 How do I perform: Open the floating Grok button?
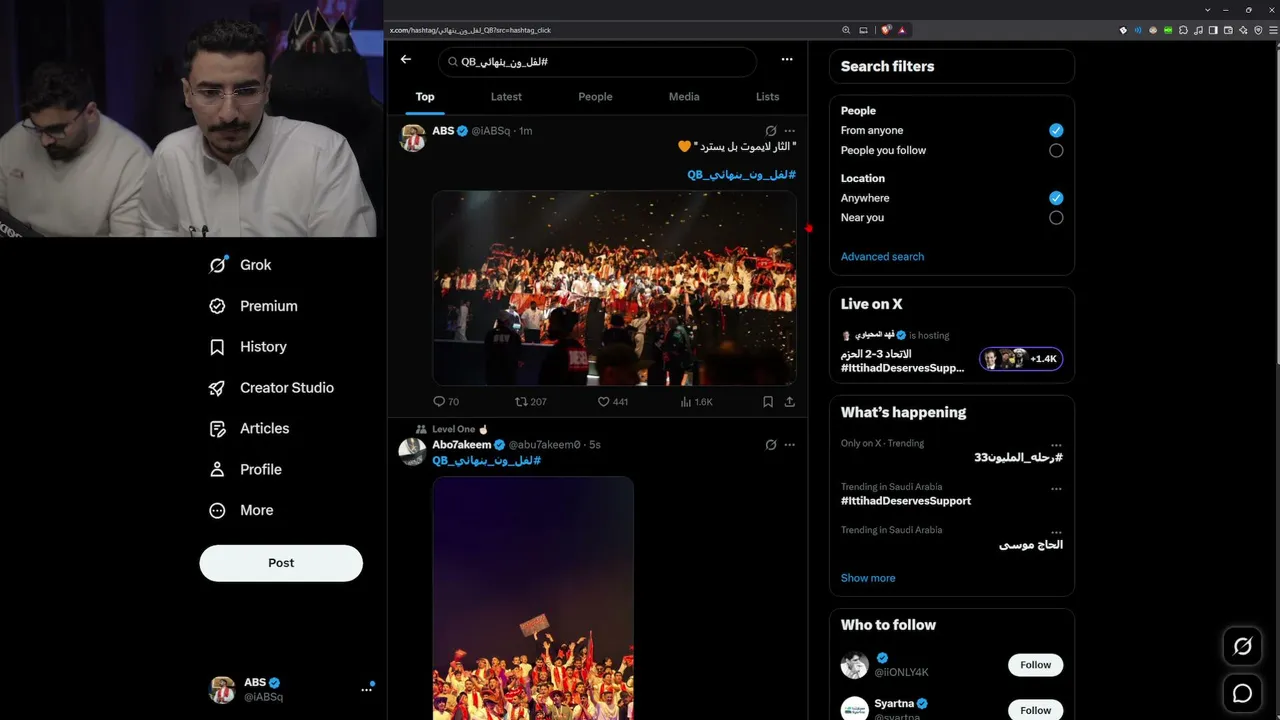point(1243,647)
